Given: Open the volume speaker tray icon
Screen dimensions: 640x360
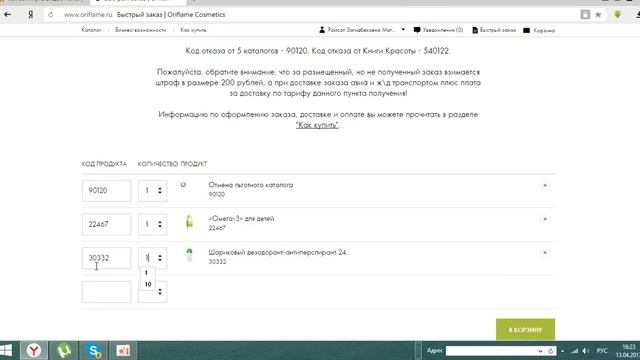Looking at the screenshot, I should [x=586, y=351].
